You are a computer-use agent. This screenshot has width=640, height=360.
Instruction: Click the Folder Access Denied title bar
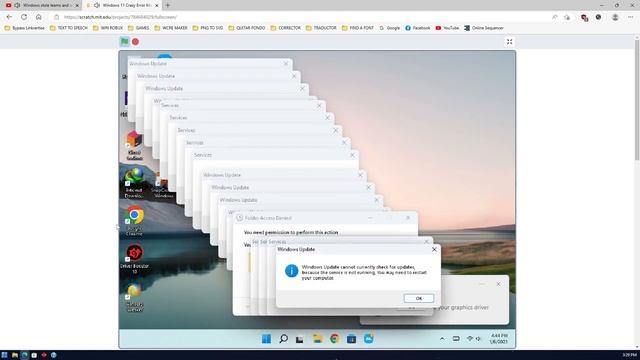(326, 218)
